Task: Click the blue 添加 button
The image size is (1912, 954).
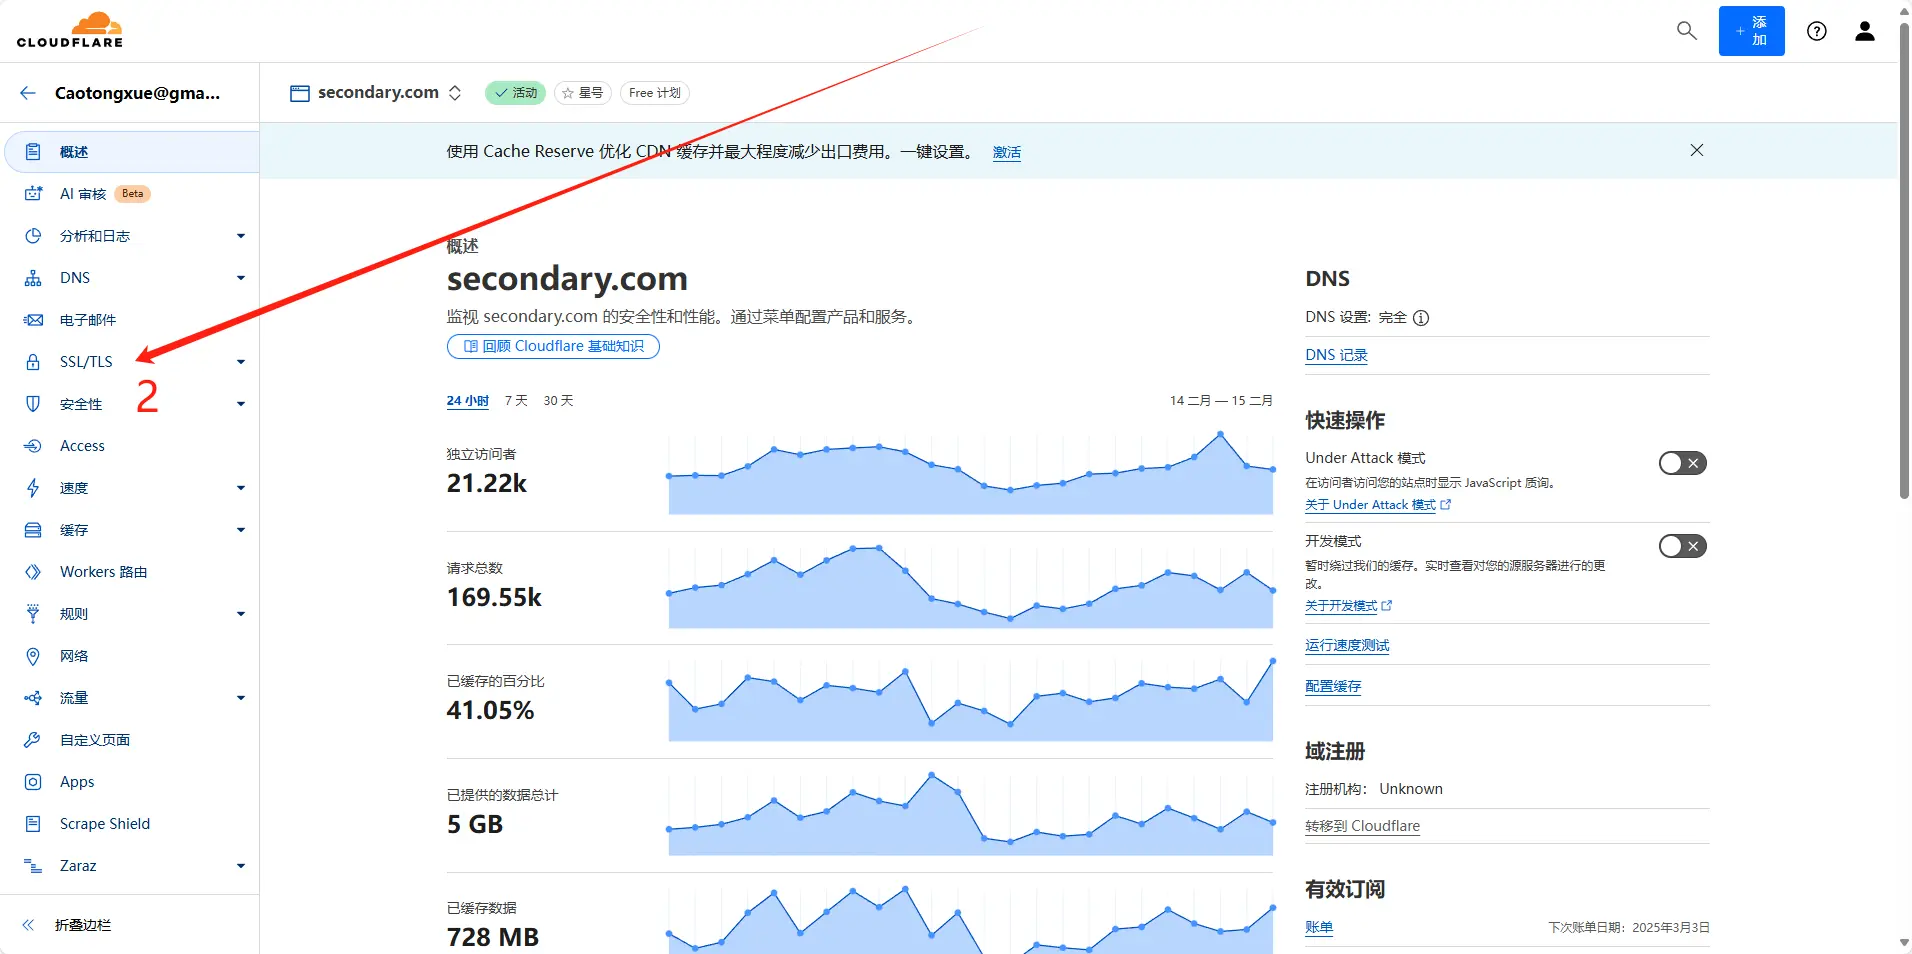Action: 1751,31
